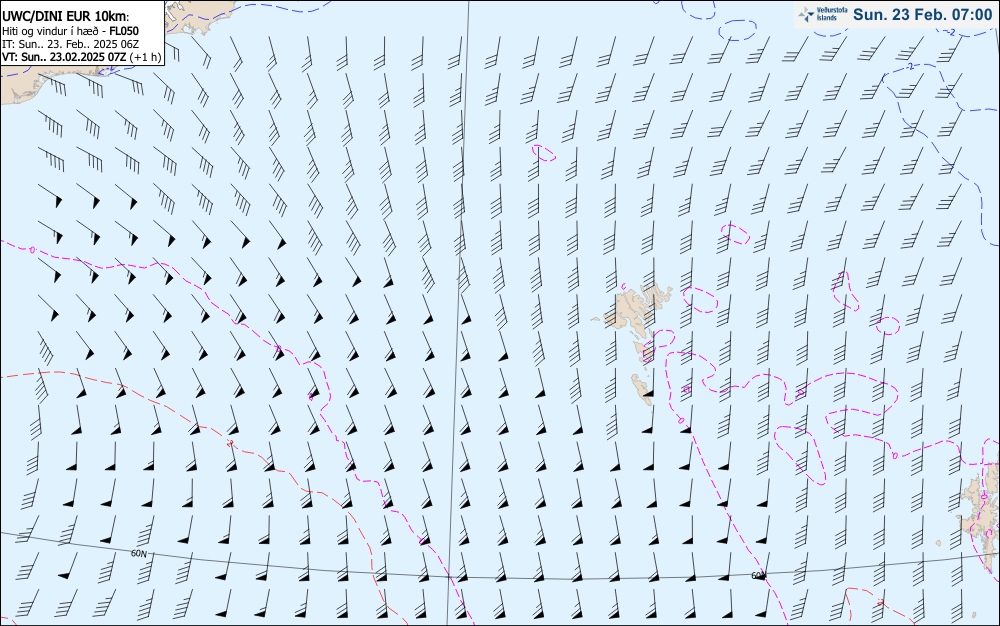Select the 'Hiti og vindur í hæð - FL050' line
The height and width of the screenshot is (626, 1000).
70,31
